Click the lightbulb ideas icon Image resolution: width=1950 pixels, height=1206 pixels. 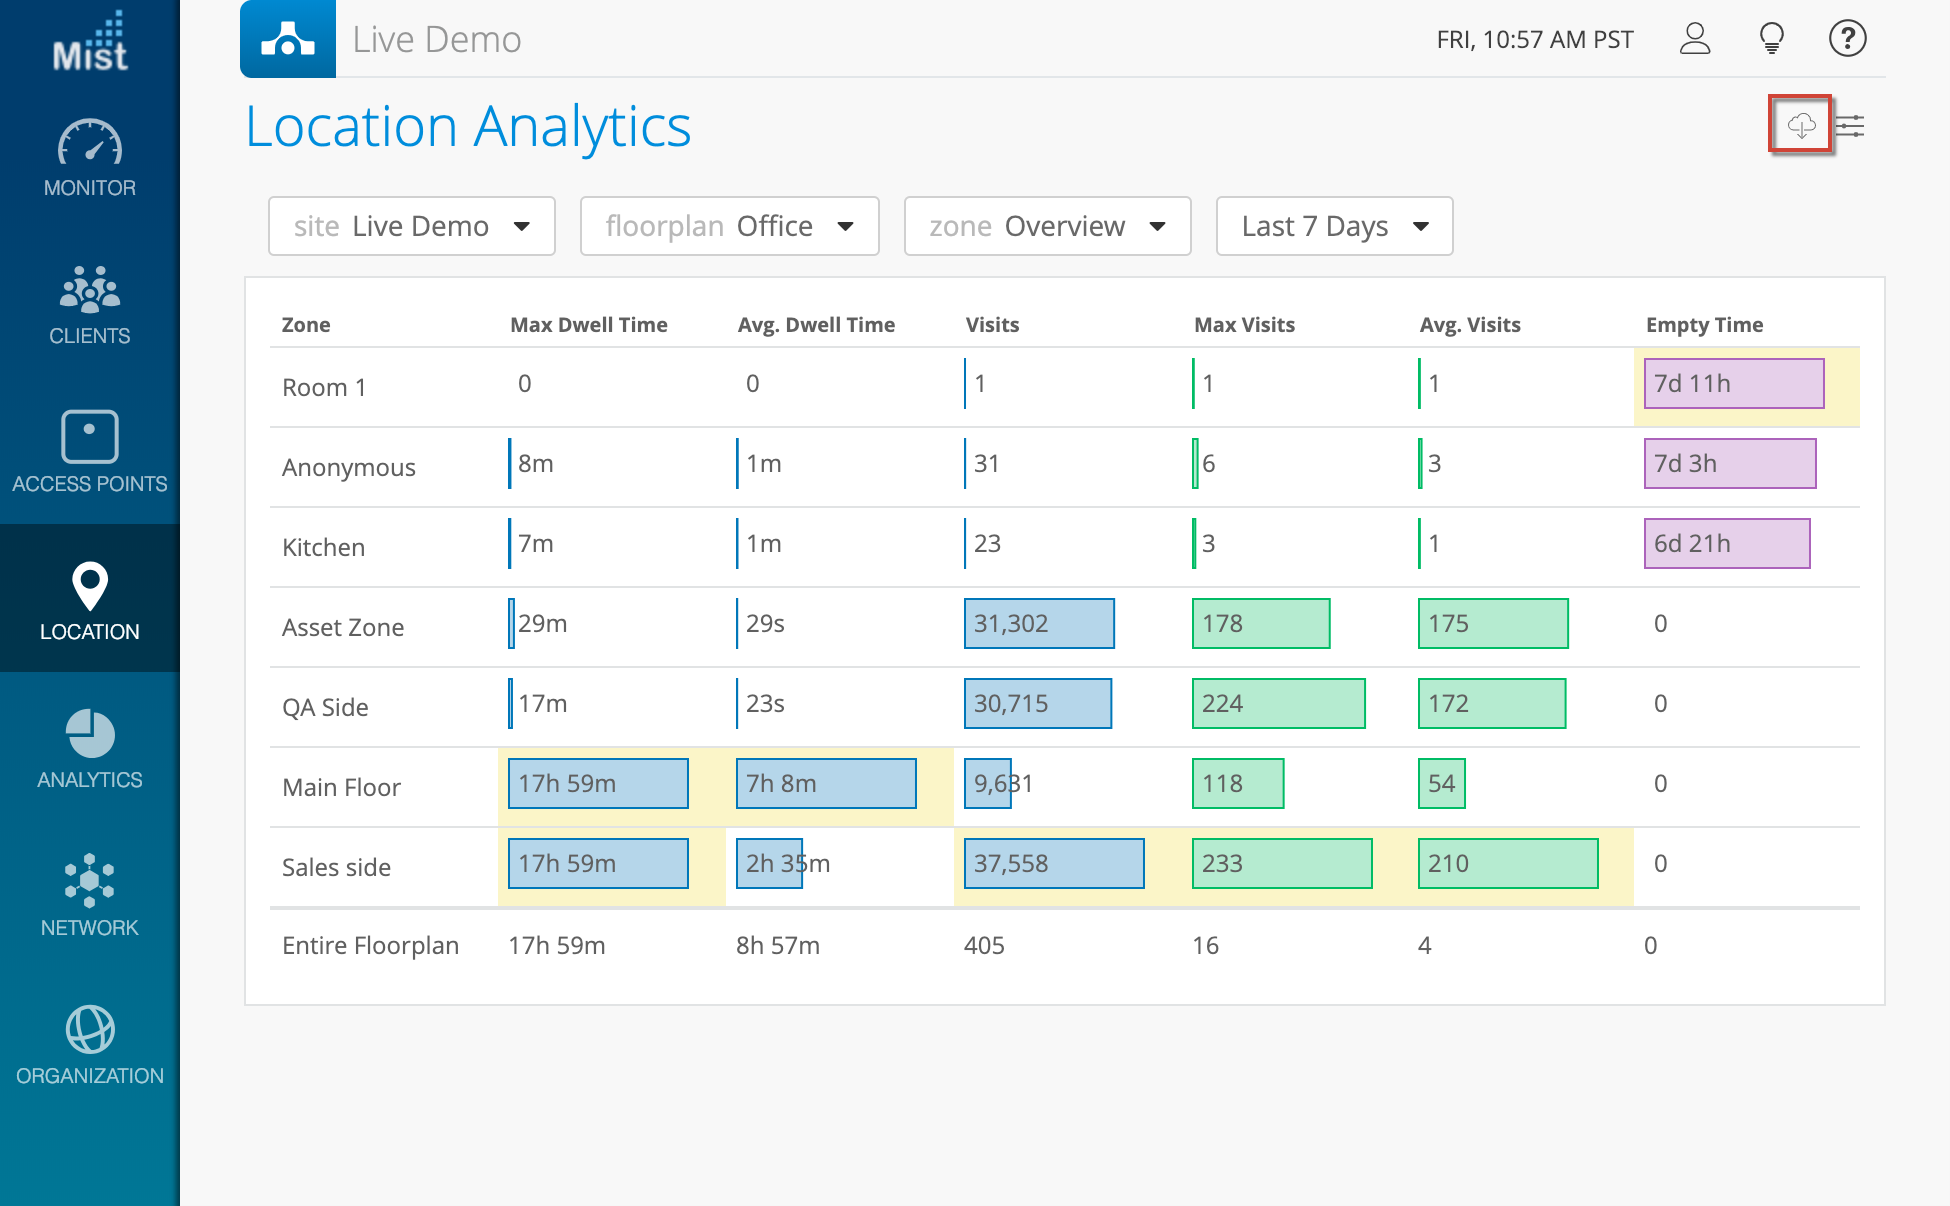[x=1771, y=39]
